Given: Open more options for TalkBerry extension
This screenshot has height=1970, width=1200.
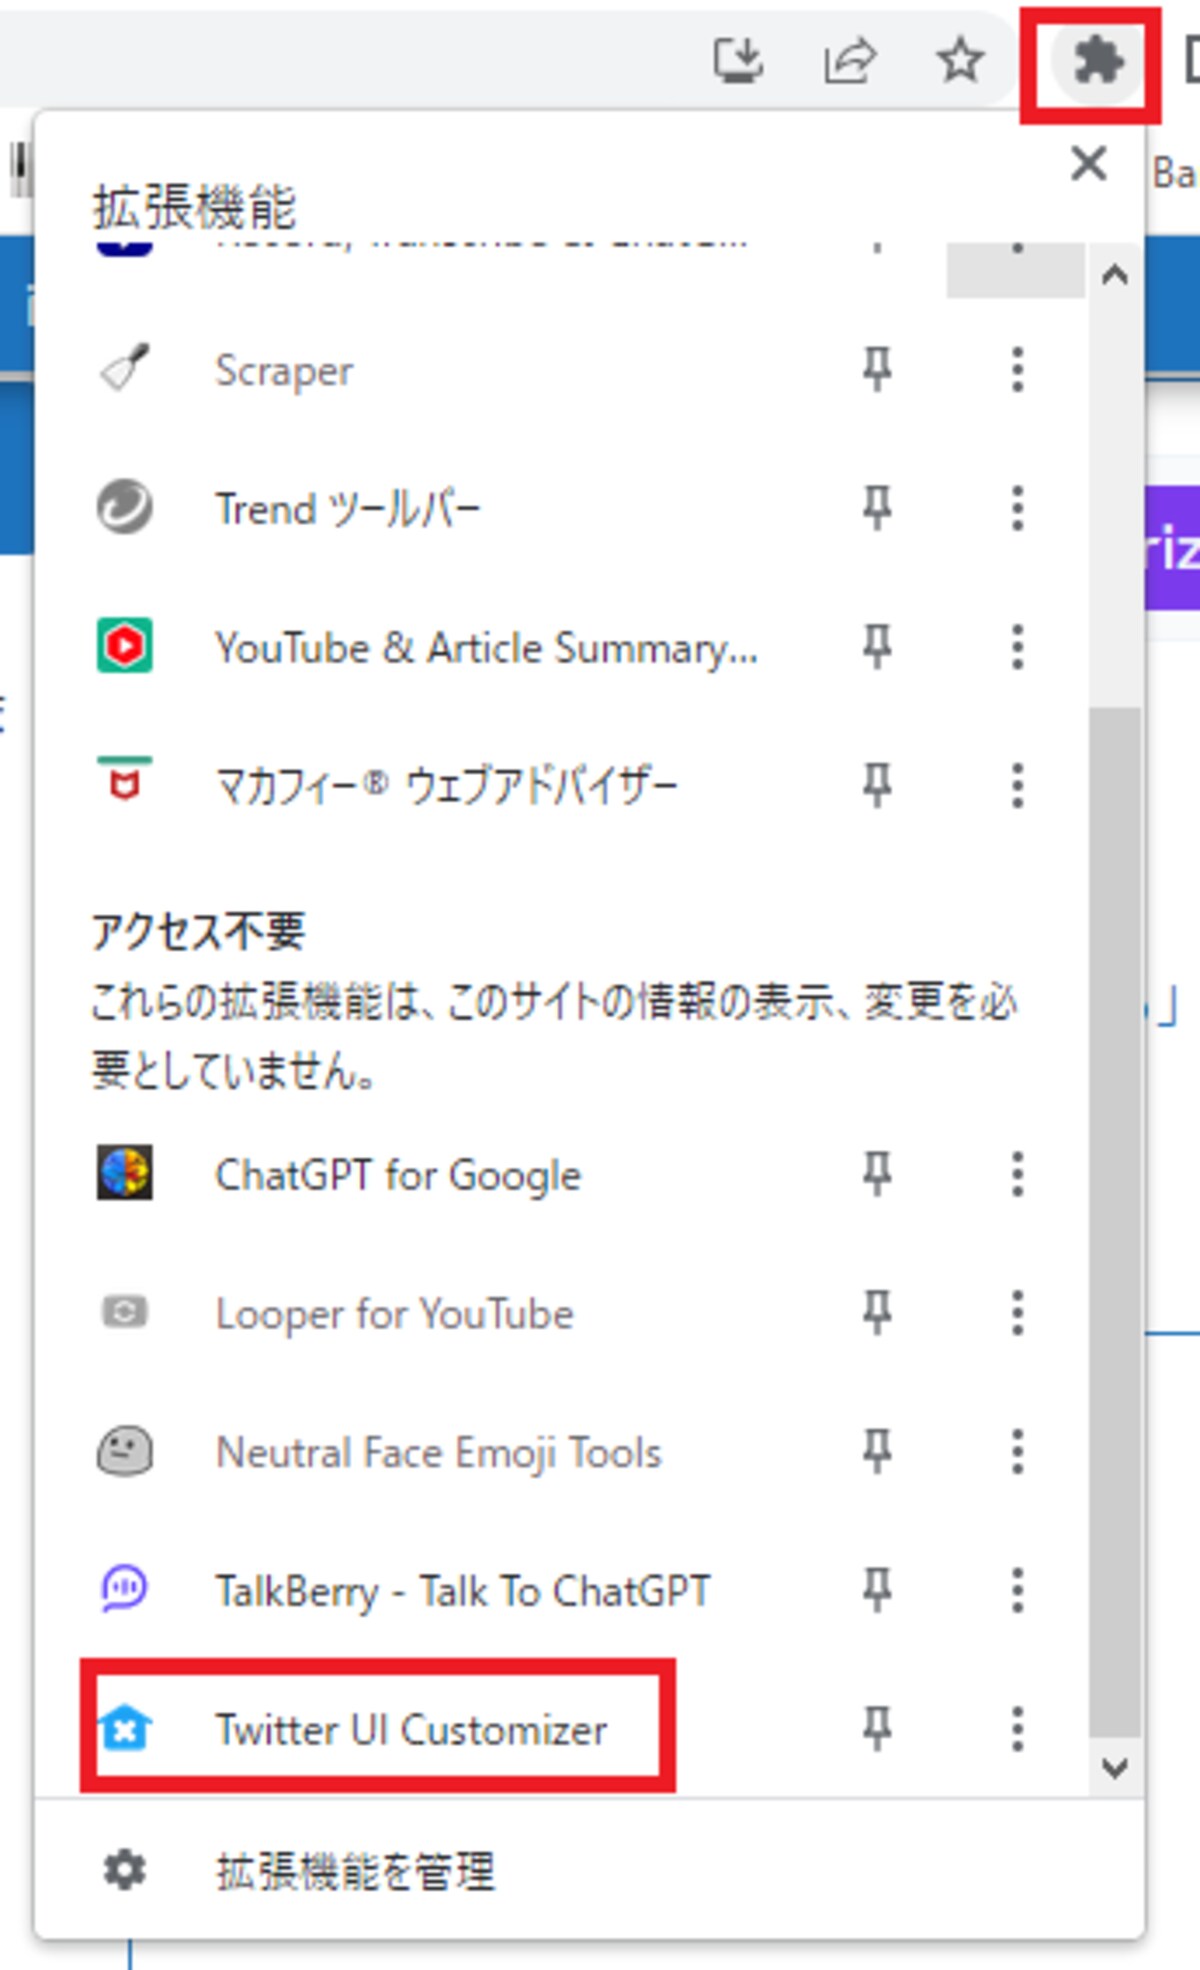Looking at the screenshot, I should coord(1017,1590).
